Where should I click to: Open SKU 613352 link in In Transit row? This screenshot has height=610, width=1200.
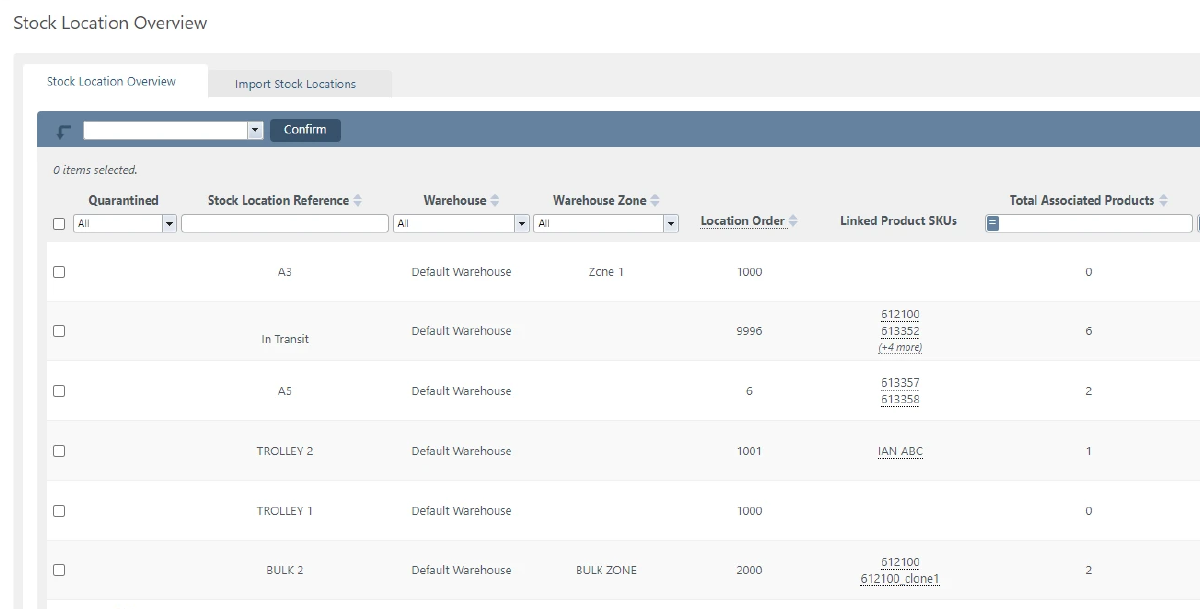900,331
